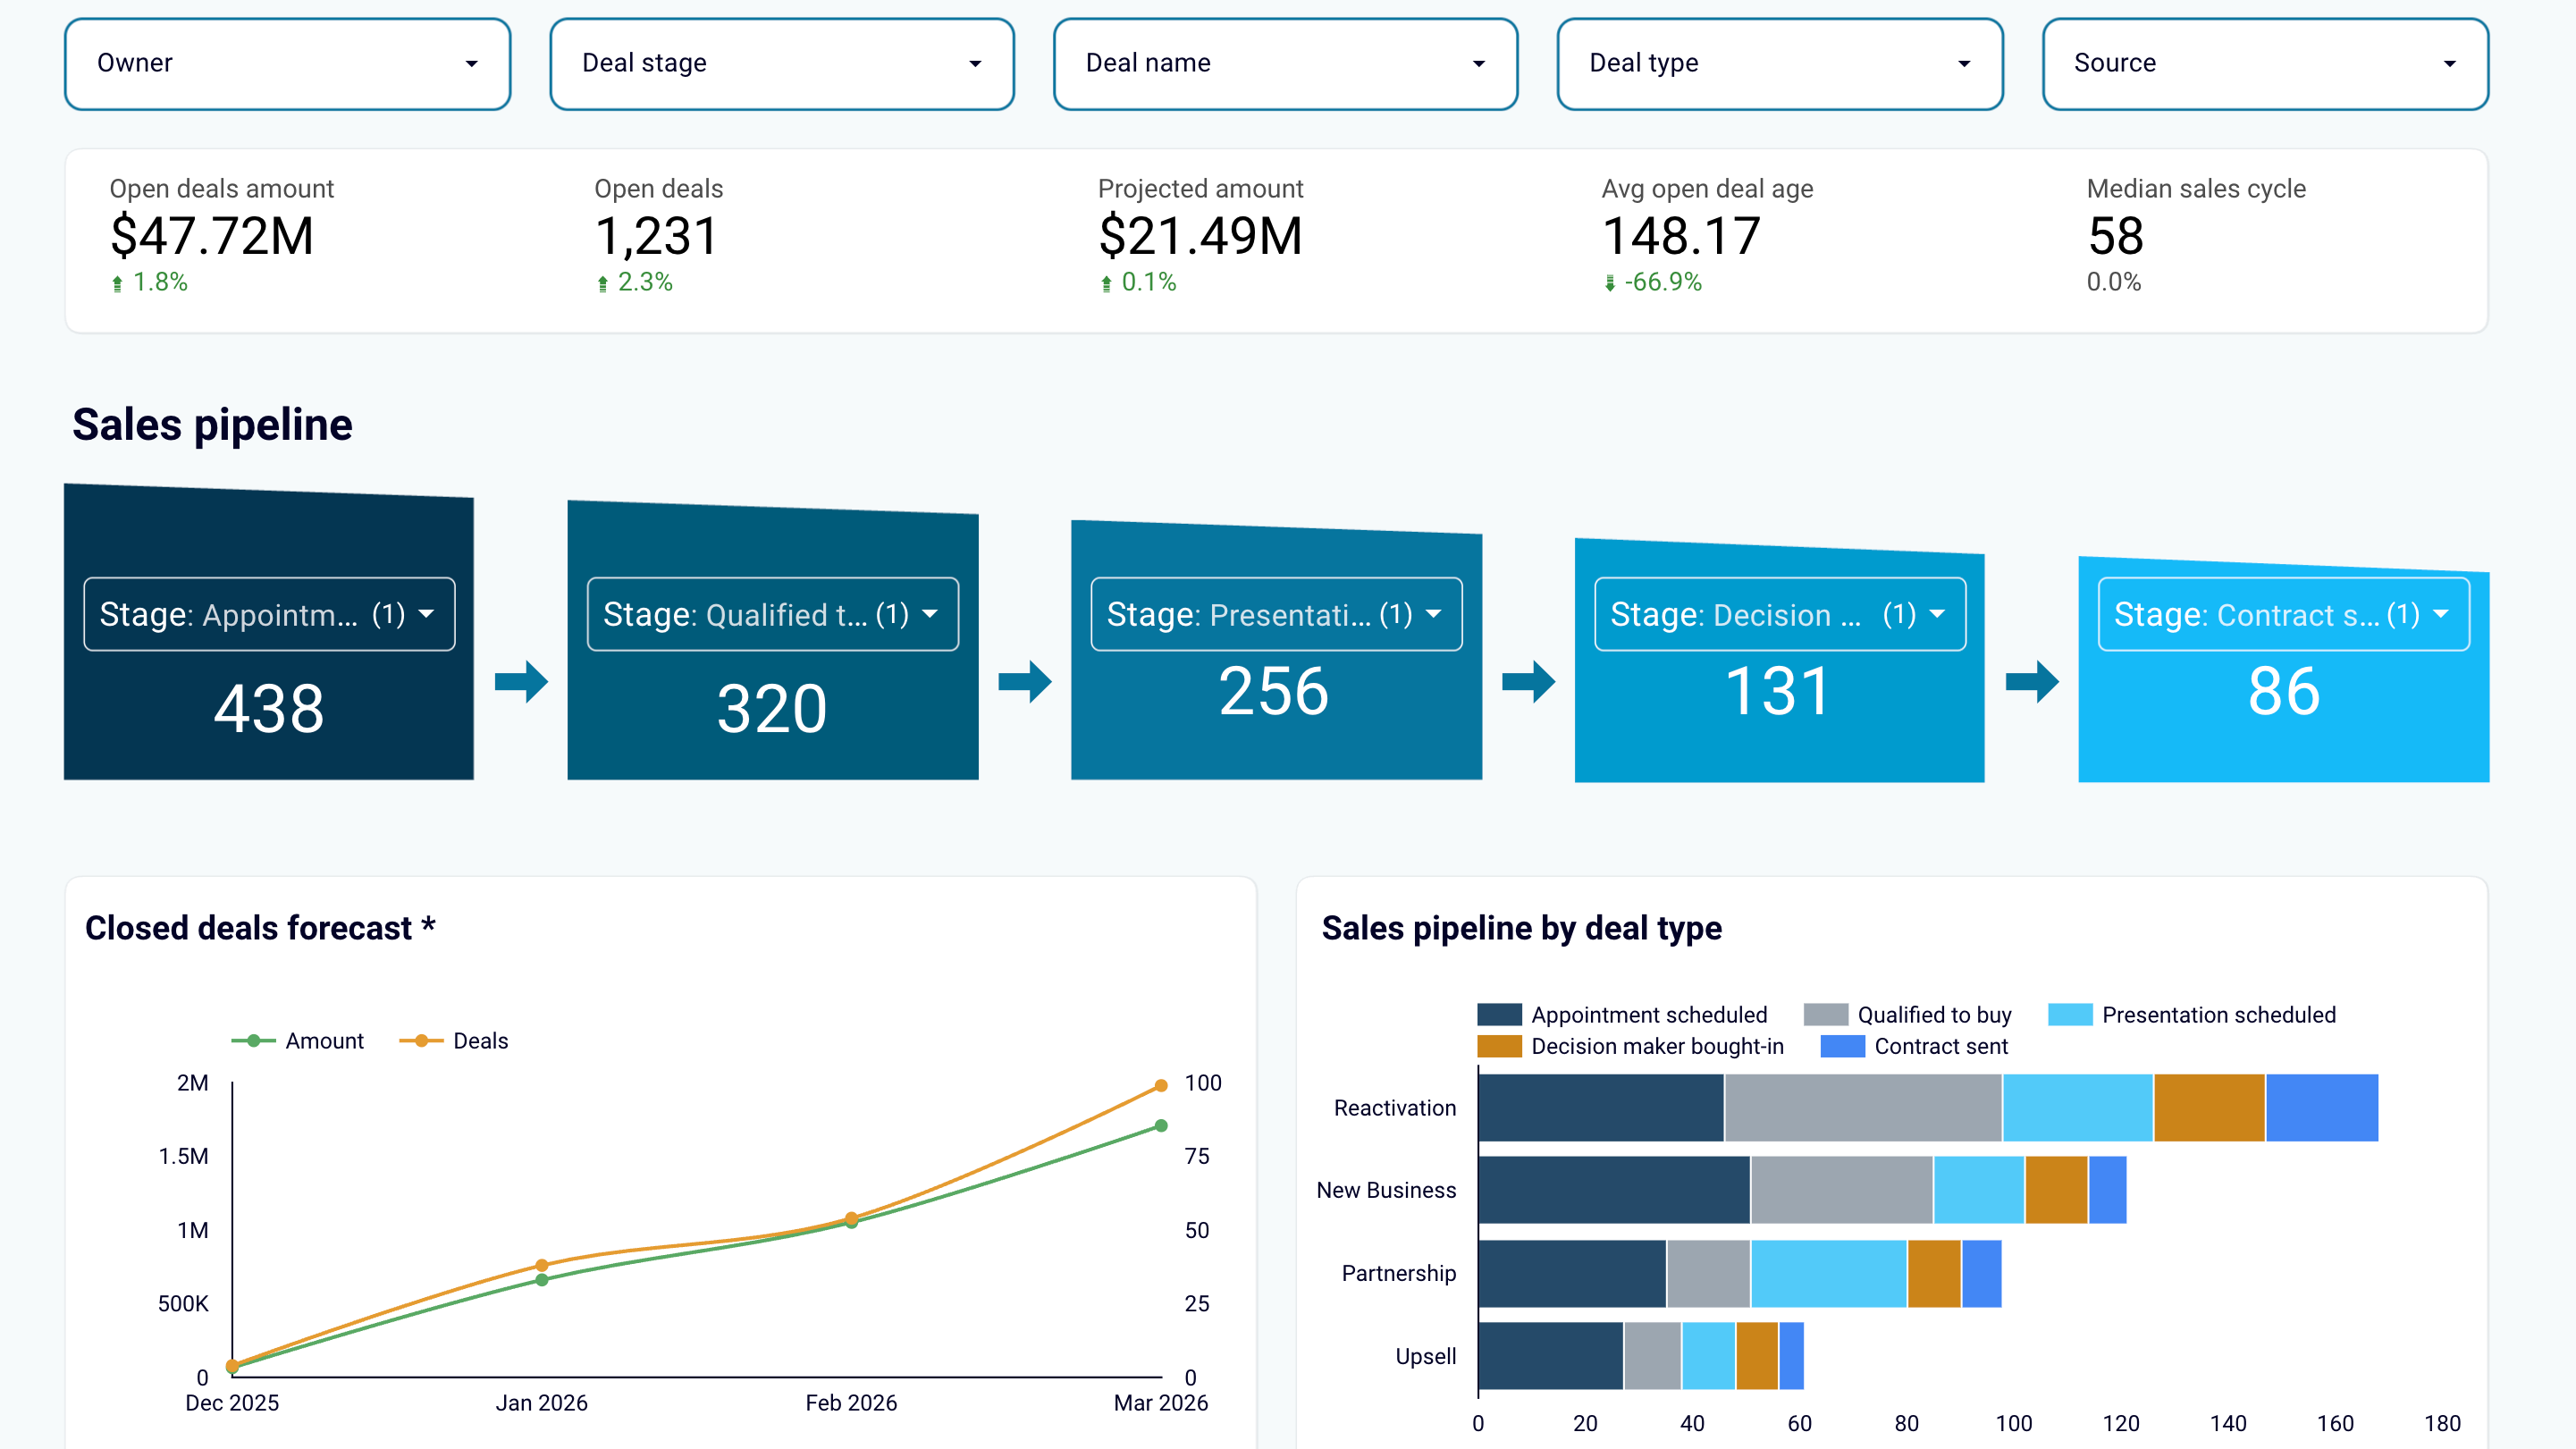Image resolution: width=2576 pixels, height=1449 pixels.
Task: Open Stage: Appointment selector in pipeline
Action: (x=269, y=614)
